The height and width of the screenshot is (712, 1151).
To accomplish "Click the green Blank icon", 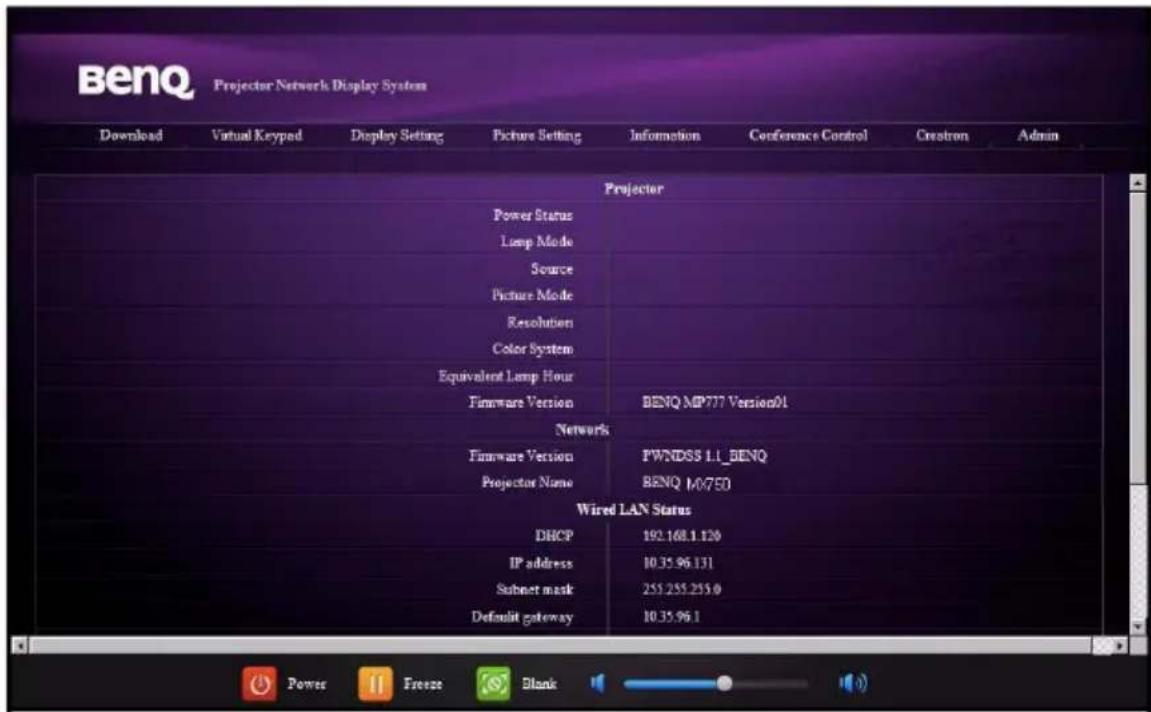I will 493,684.
